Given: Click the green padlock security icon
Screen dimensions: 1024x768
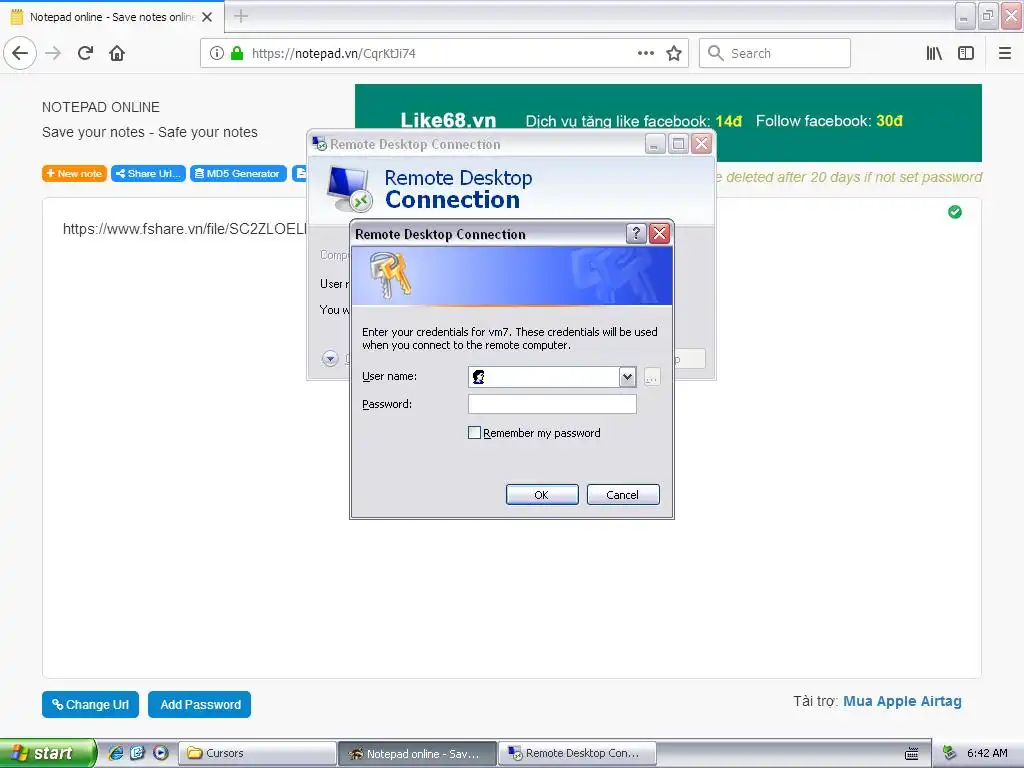Looking at the screenshot, I should tap(237, 53).
